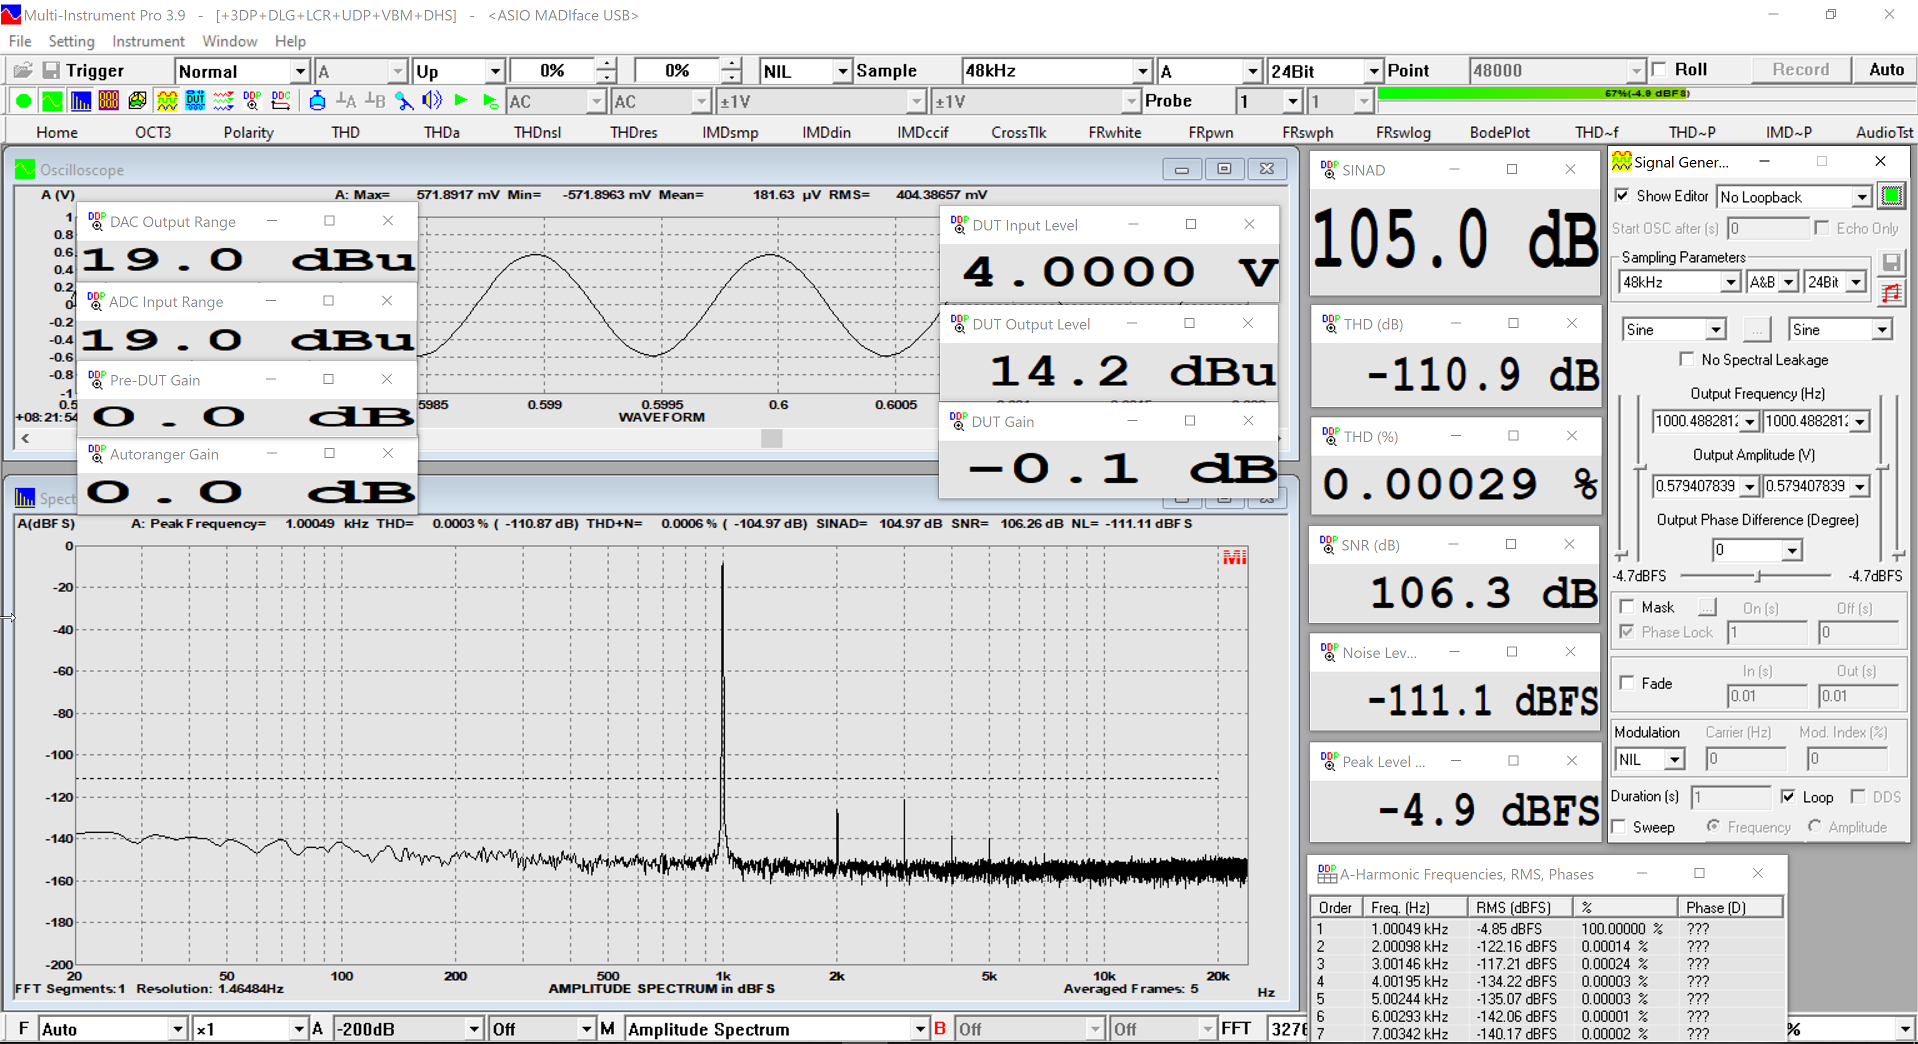Enable the Sweep checkbox

point(1619,827)
